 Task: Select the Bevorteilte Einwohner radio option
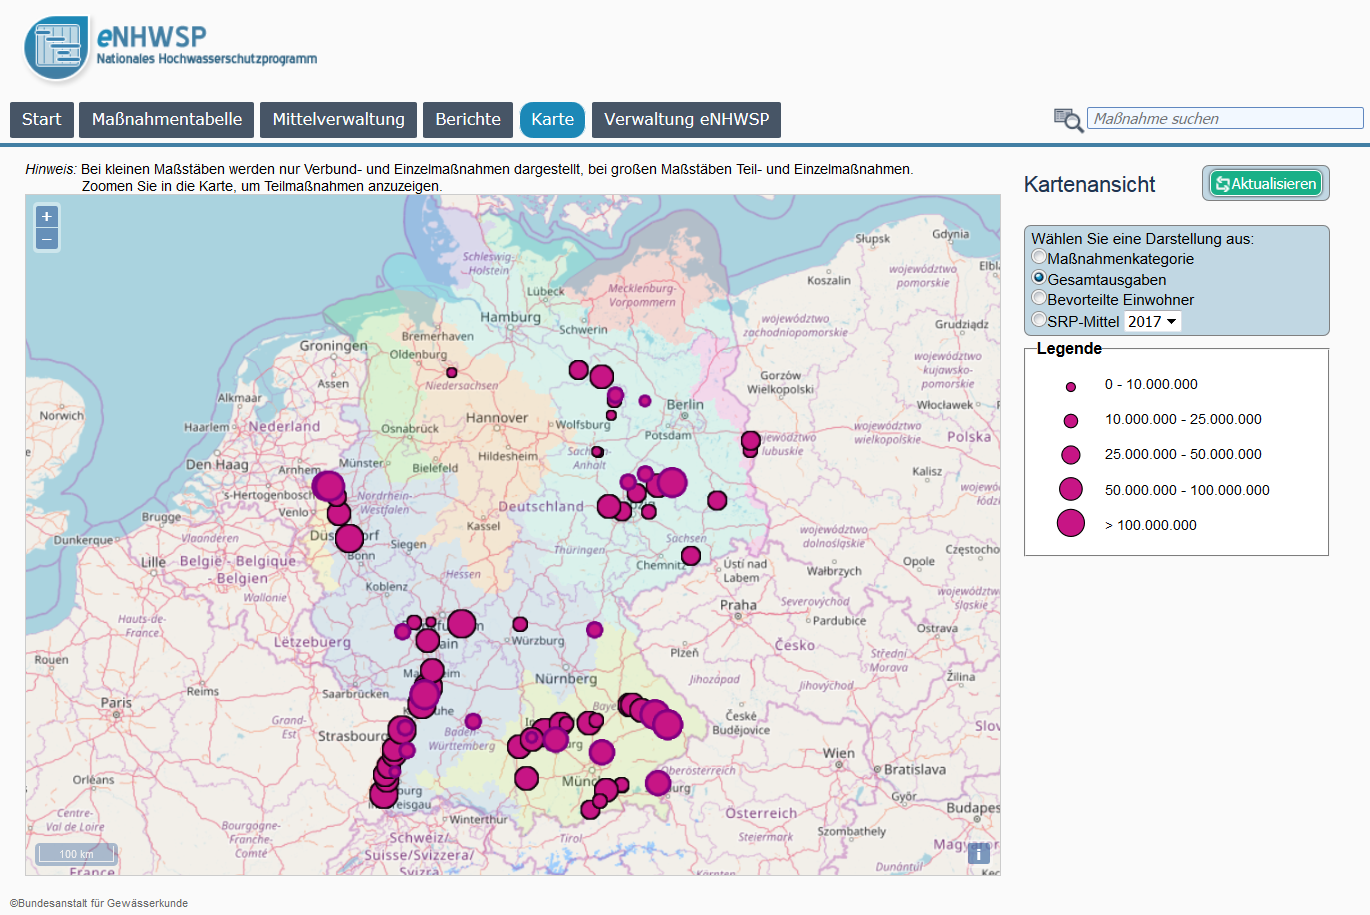1039,298
